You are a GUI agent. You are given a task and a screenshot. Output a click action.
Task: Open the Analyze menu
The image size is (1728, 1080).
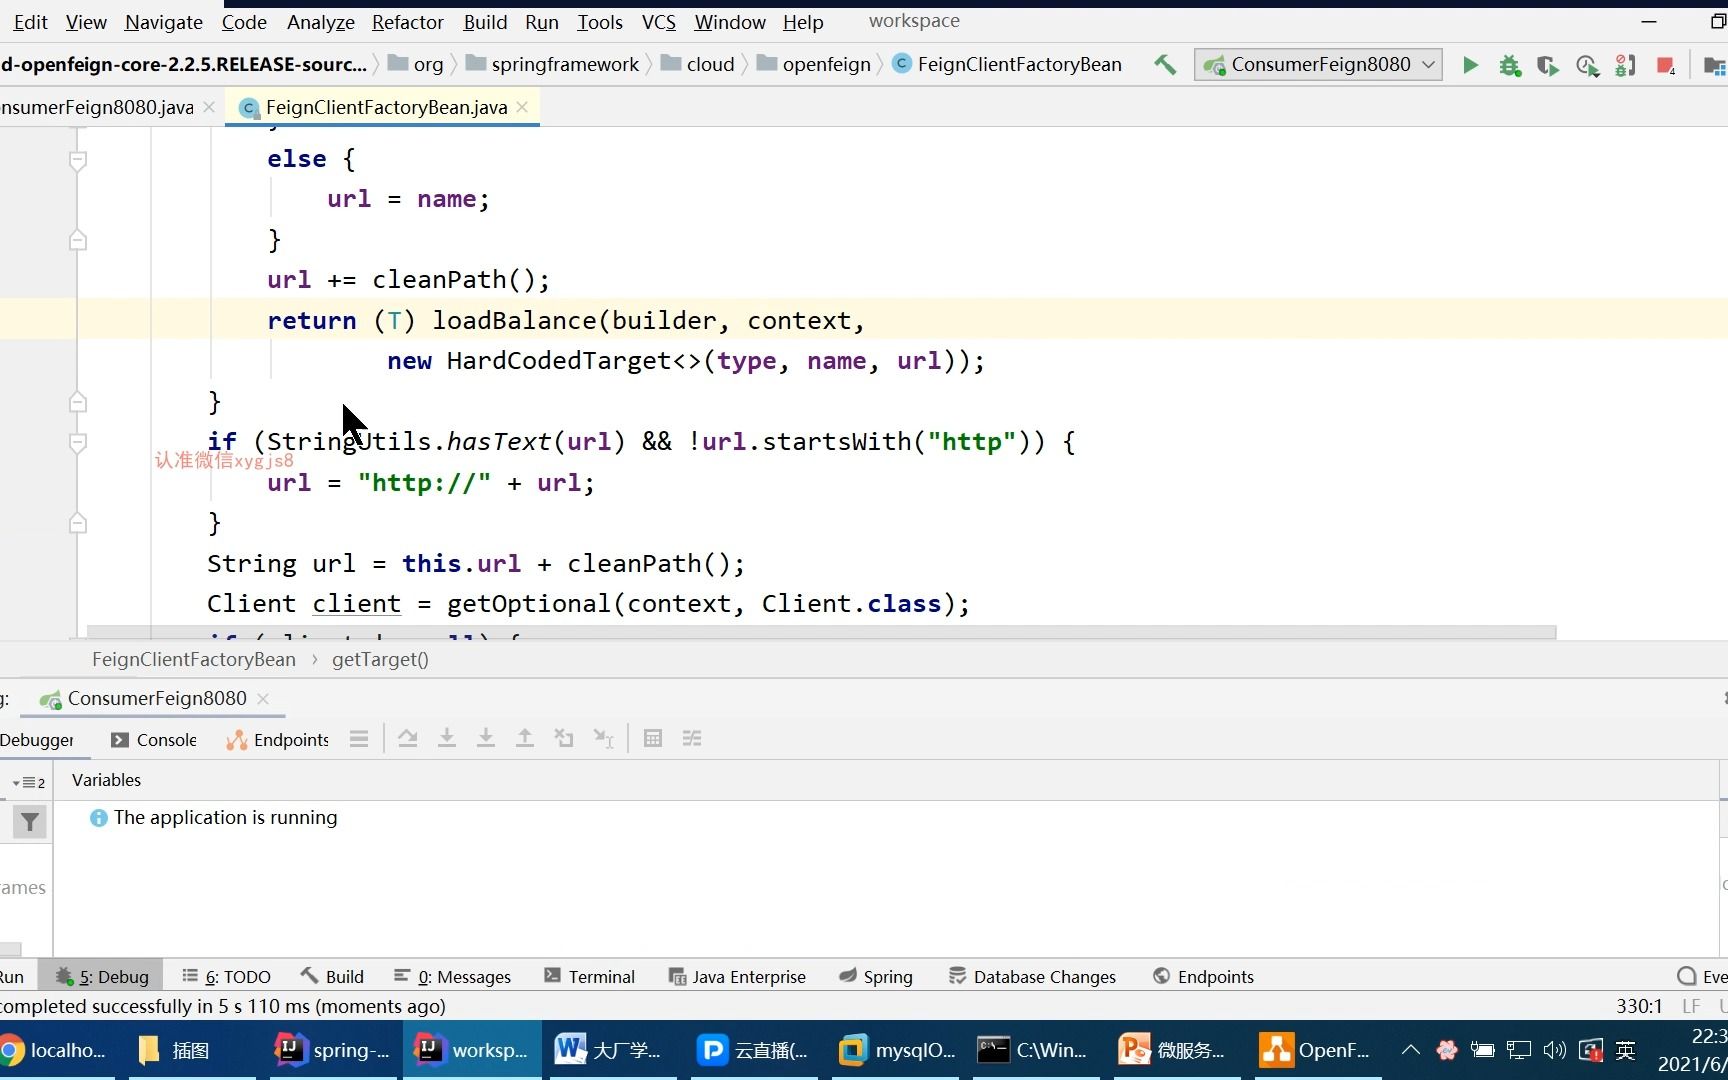click(321, 22)
